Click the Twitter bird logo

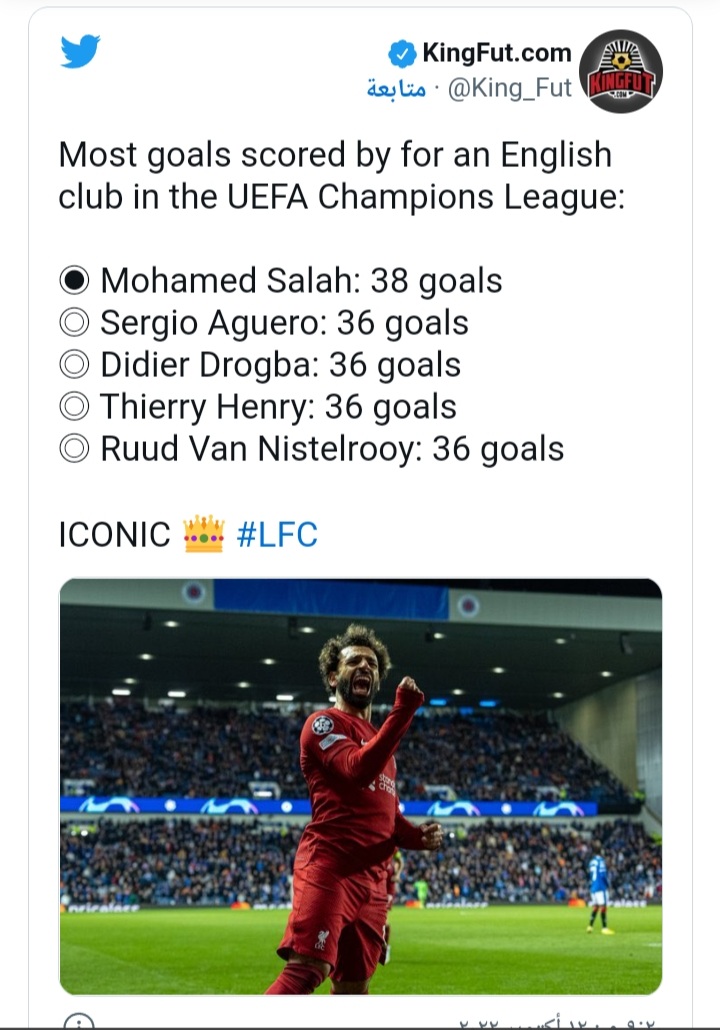point(80,52)
